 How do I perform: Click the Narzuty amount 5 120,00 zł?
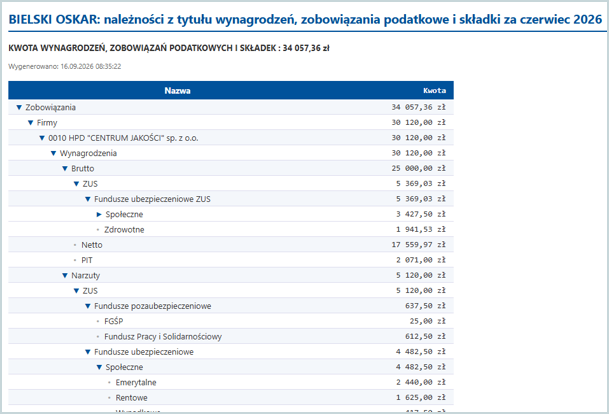tap(421, 275)
